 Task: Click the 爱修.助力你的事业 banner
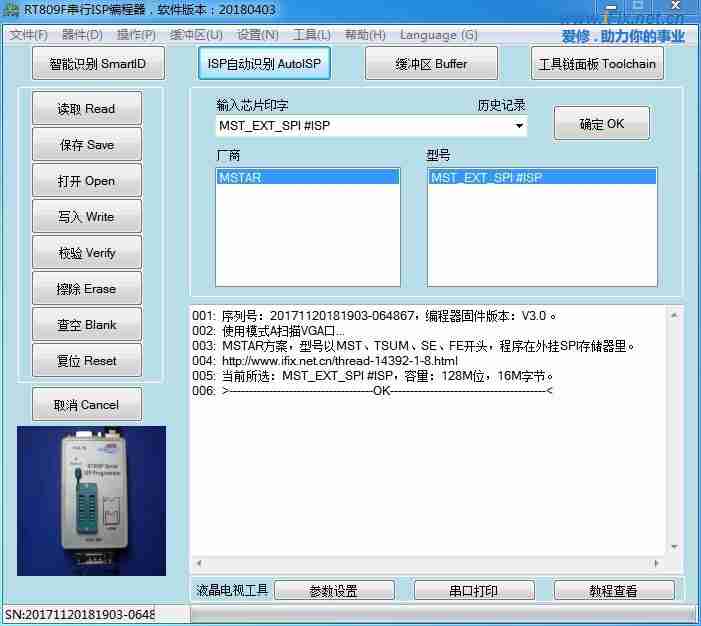[623, 36]
